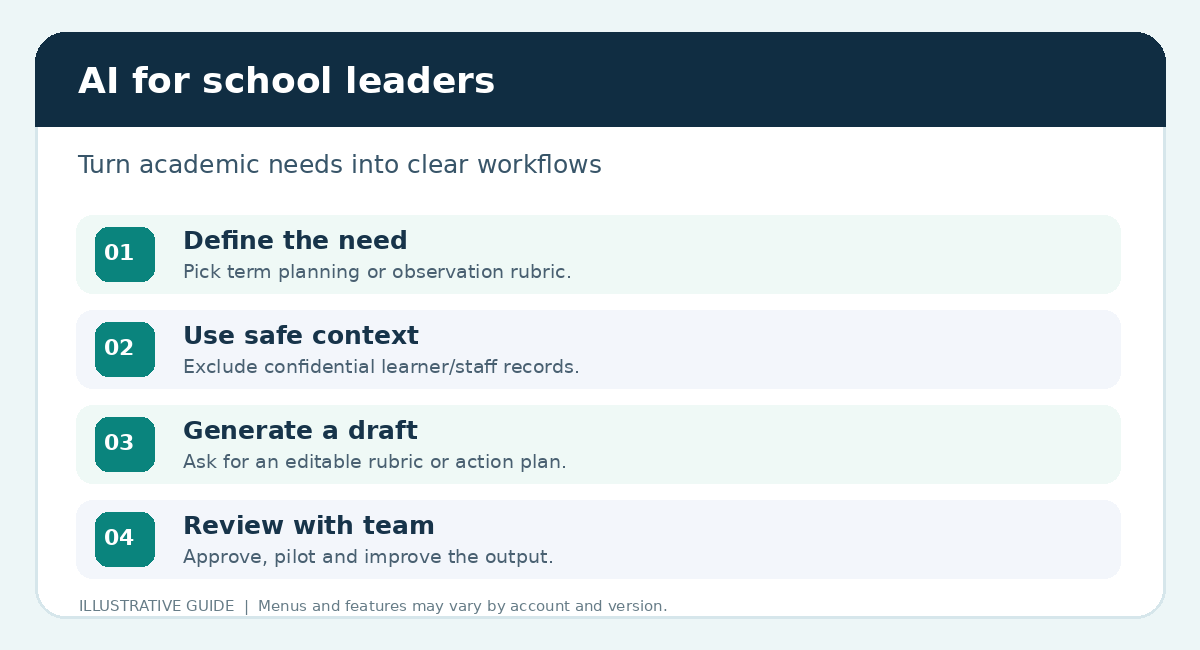Select the 'Use safe context' heading
Screen dimensions: 1200x650
301,336
